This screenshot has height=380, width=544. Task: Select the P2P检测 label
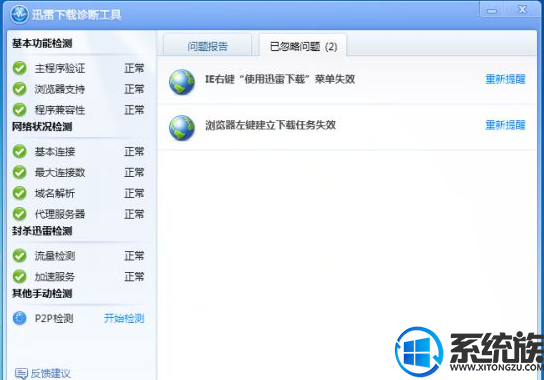(x=54, y=318)
